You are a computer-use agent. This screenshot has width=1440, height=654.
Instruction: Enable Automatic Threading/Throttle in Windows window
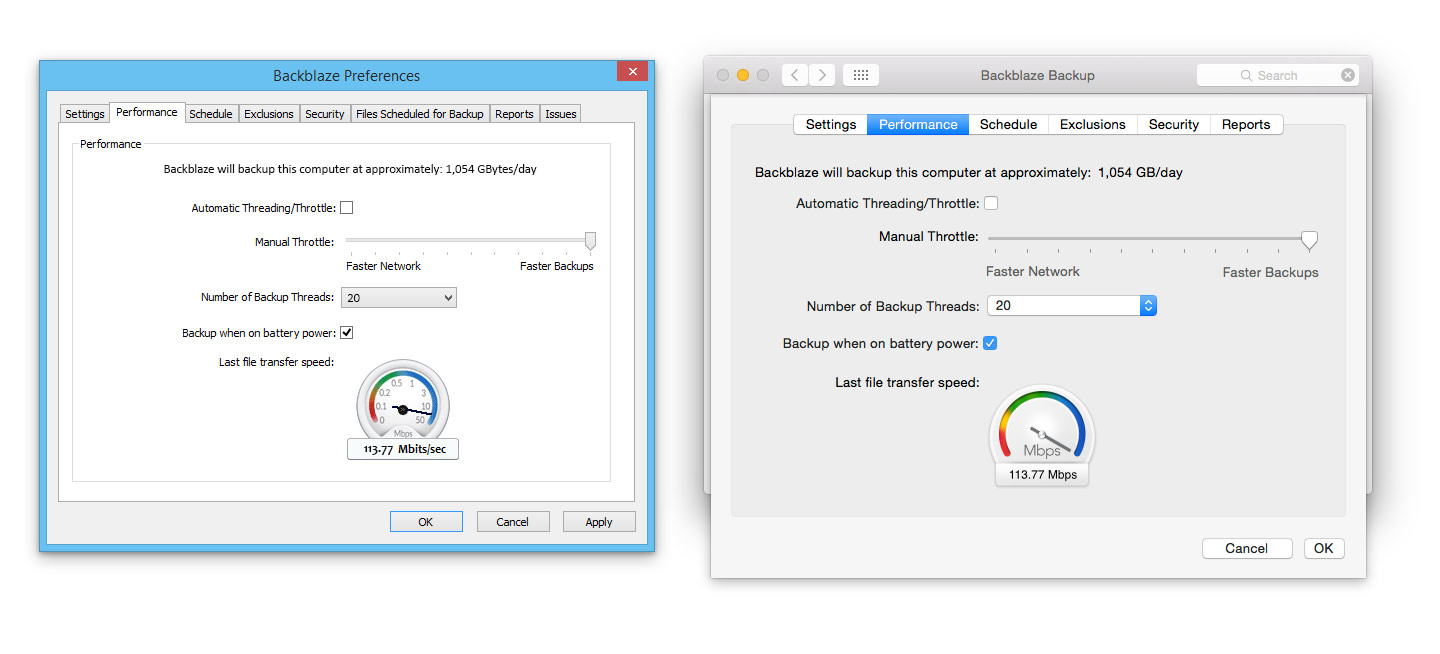[347, 208]
